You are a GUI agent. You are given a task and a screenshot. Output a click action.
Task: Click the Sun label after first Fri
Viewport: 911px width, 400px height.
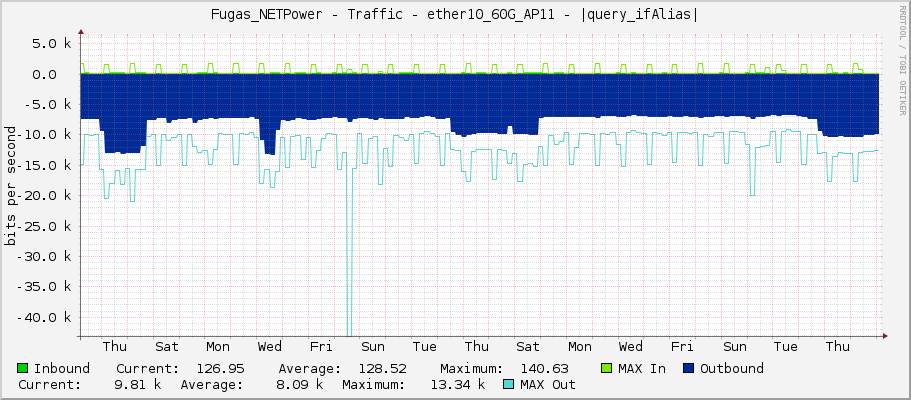pos(372,347)
